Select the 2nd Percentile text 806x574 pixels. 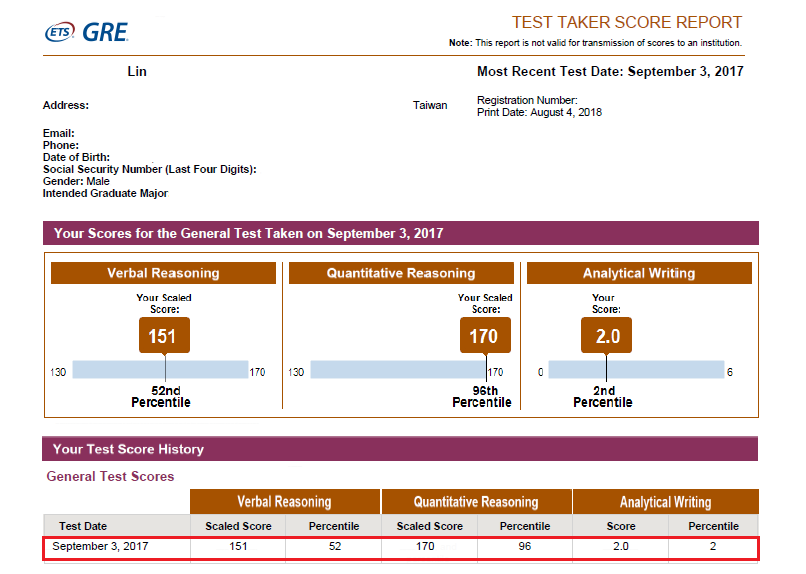click(603, 397)
